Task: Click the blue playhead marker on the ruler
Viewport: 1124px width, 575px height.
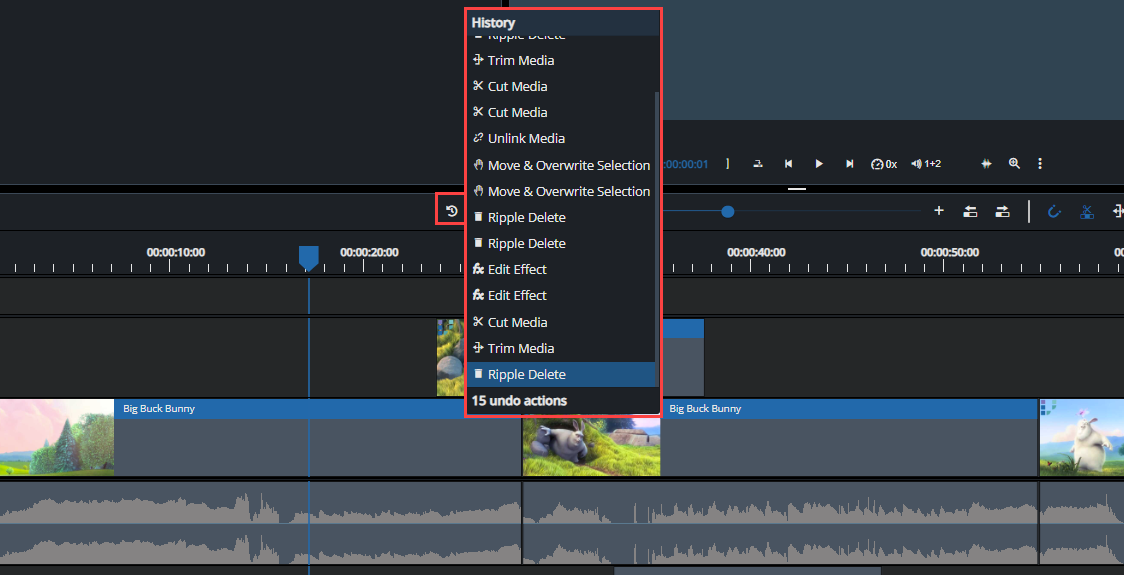Action: 309,258
